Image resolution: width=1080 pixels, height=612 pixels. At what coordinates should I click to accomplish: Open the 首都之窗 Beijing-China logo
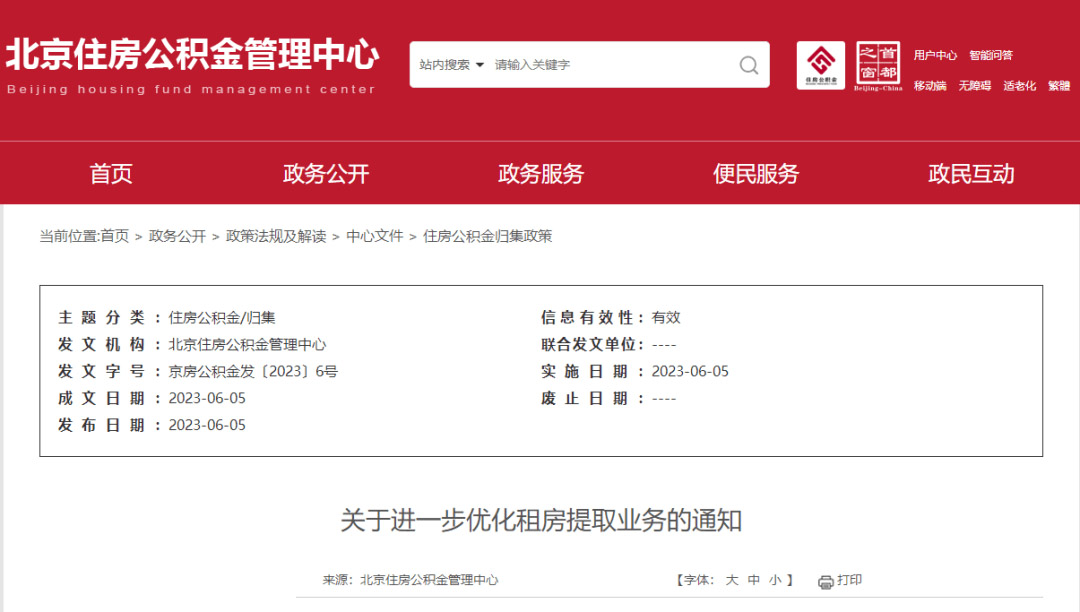pyautogui.click(x=878, y=66)
